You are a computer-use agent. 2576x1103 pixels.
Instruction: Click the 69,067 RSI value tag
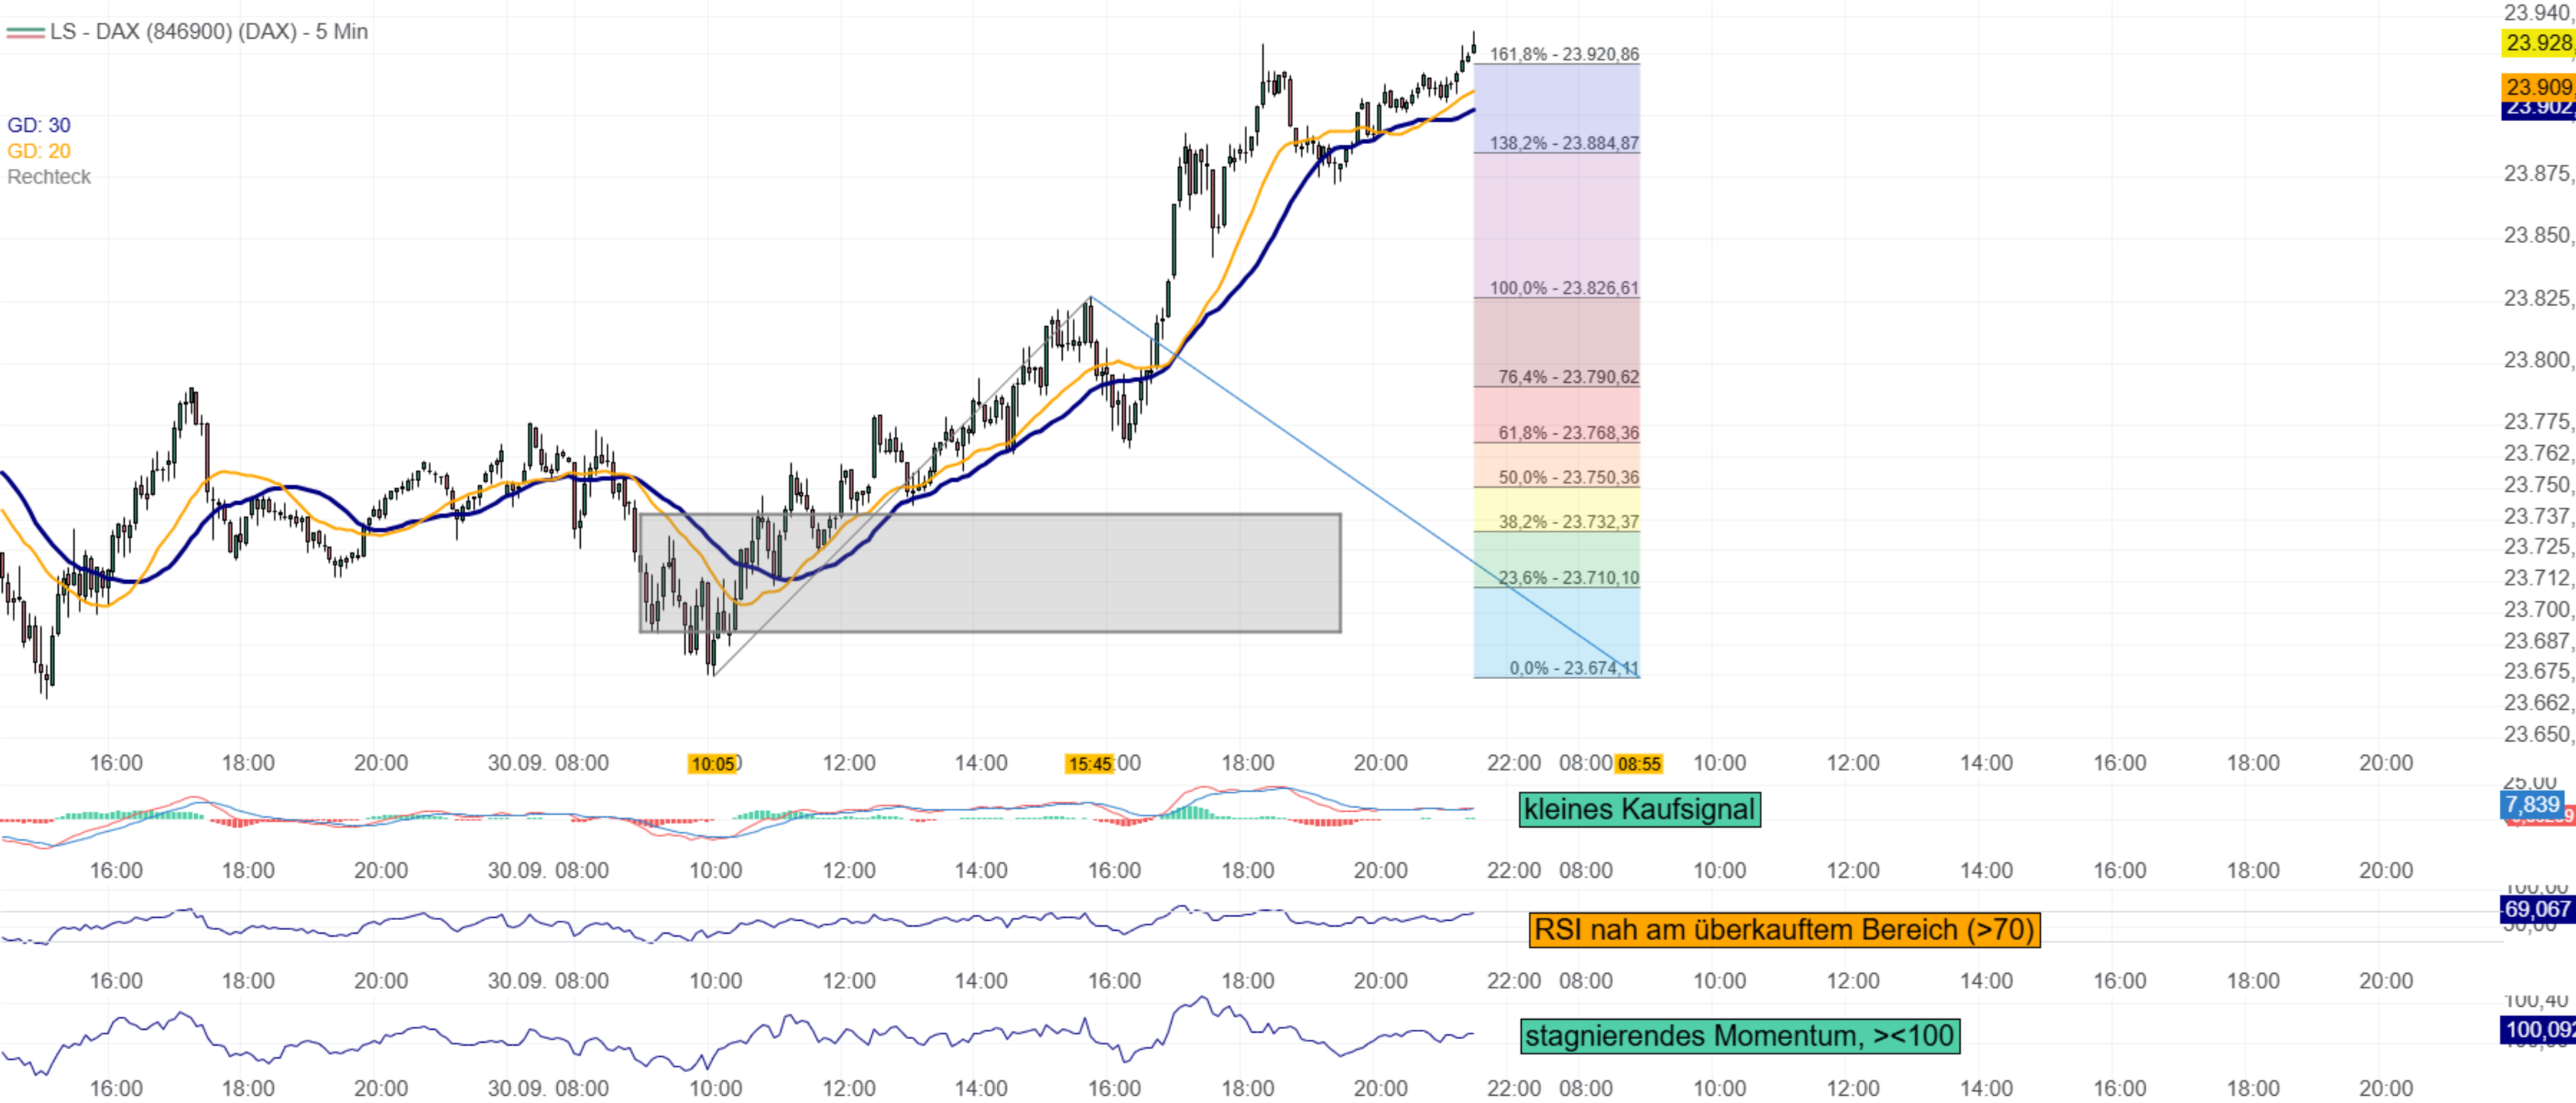(x=2536, y=909)
